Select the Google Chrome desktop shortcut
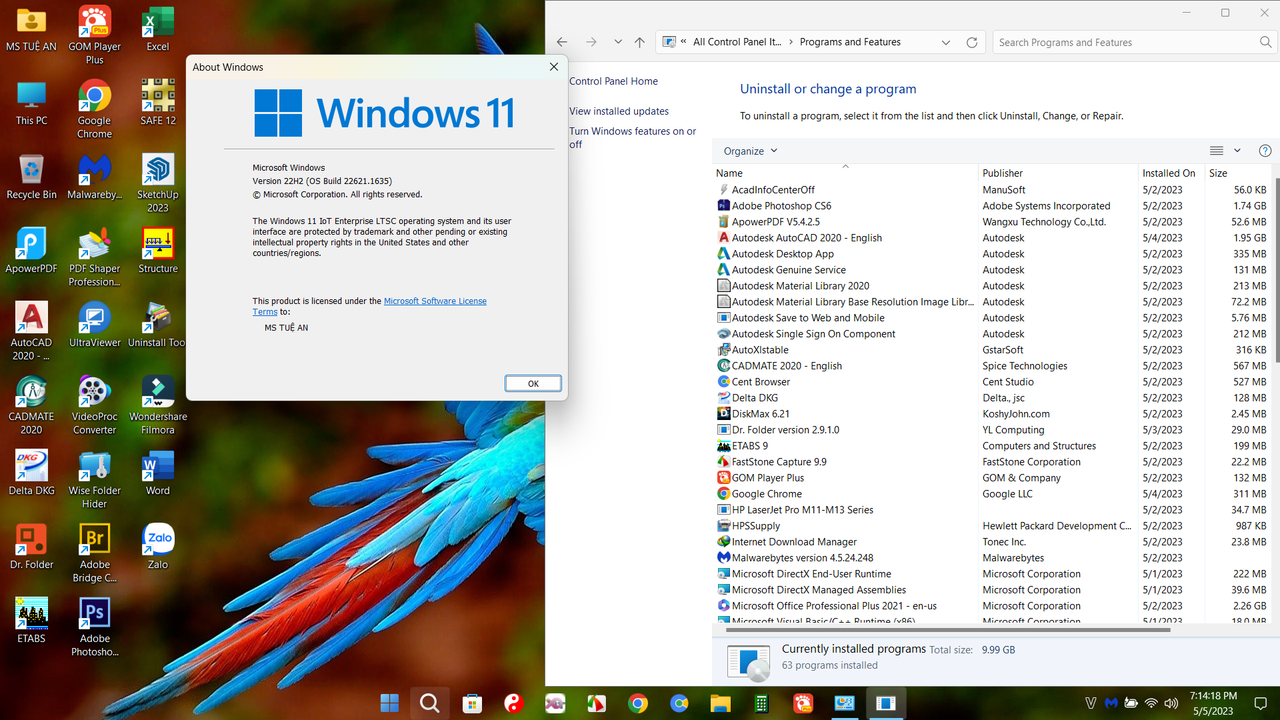This screenshot has height=720, width=1280. click(x=94, y=108)
